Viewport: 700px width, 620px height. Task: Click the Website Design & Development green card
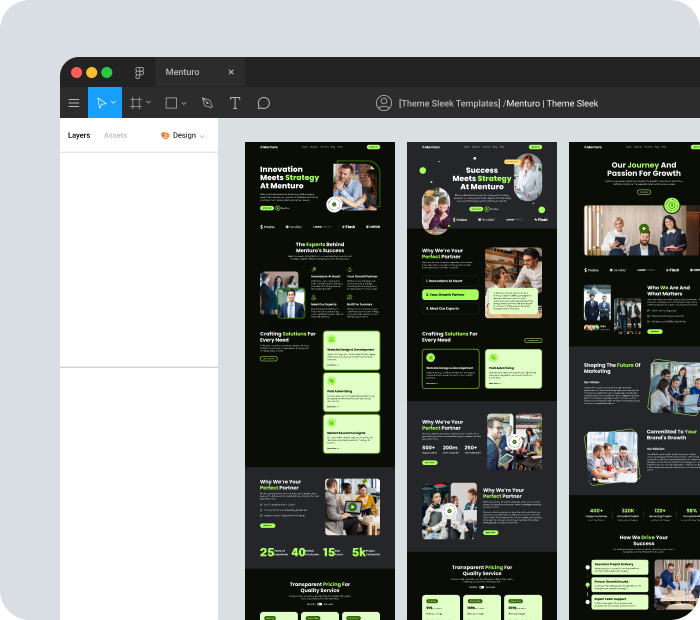[352, 350]
